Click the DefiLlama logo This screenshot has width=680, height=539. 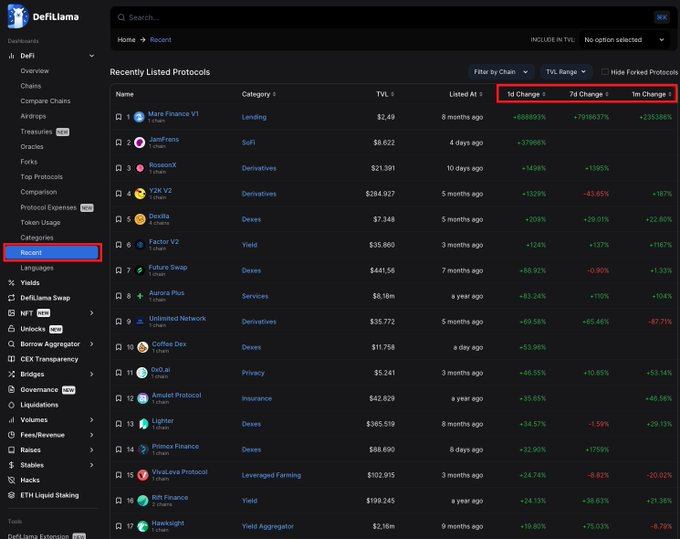43,16
